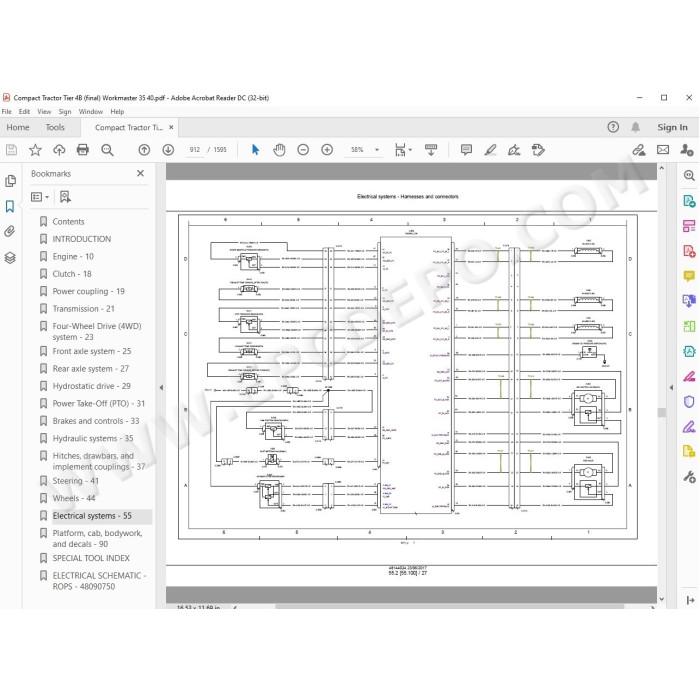Click the vertical scrollbar down arrow
This screenshot has height=700, width=700.
[662, 599]
